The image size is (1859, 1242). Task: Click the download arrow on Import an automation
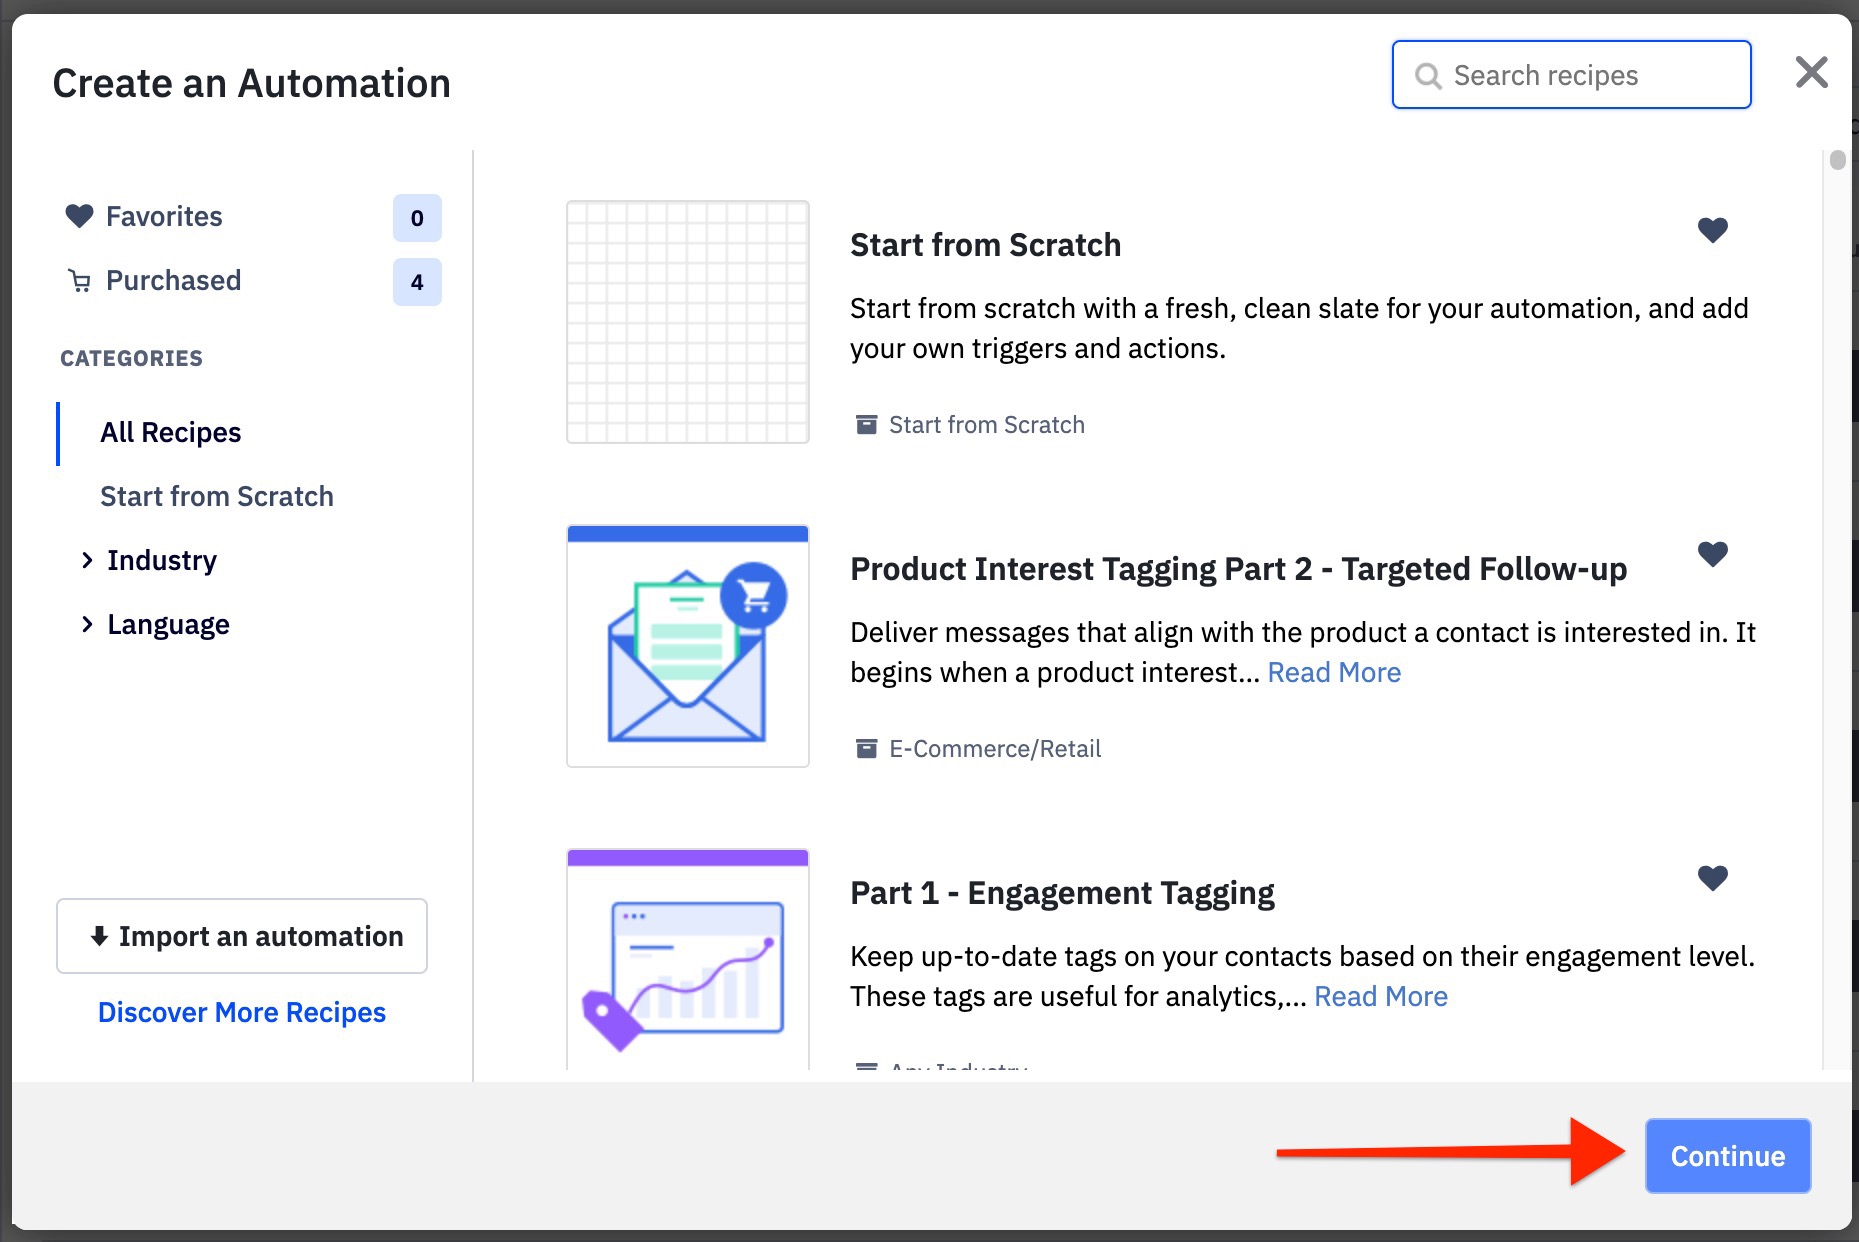click(99, 936)
